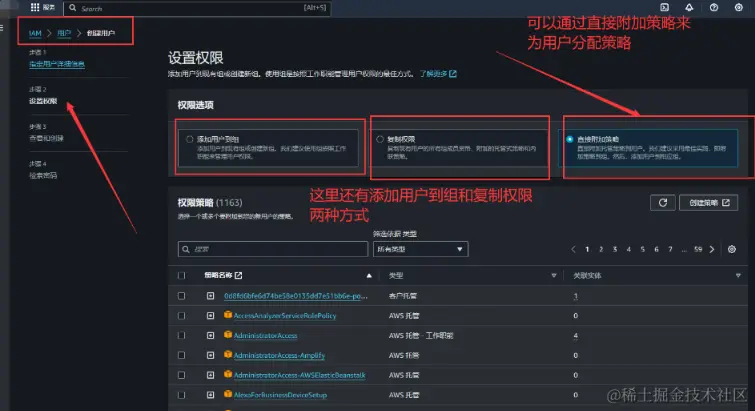This screenshot has width=755, height=411.
Task: Select the add user to group option
Action: pos(190,139)
